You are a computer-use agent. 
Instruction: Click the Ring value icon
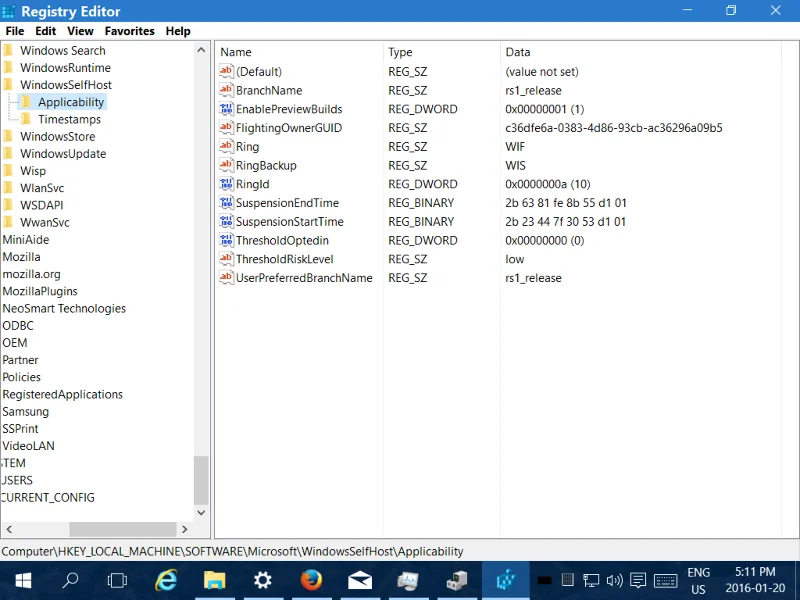tap(226, 146)
